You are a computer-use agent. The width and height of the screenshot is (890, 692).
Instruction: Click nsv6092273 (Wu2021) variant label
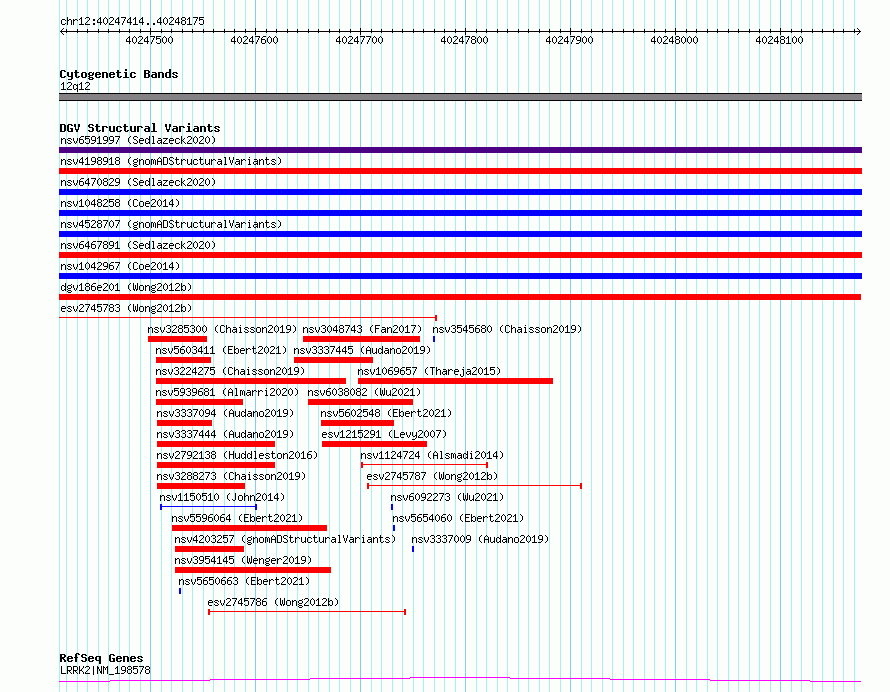(x=447, y=497)
